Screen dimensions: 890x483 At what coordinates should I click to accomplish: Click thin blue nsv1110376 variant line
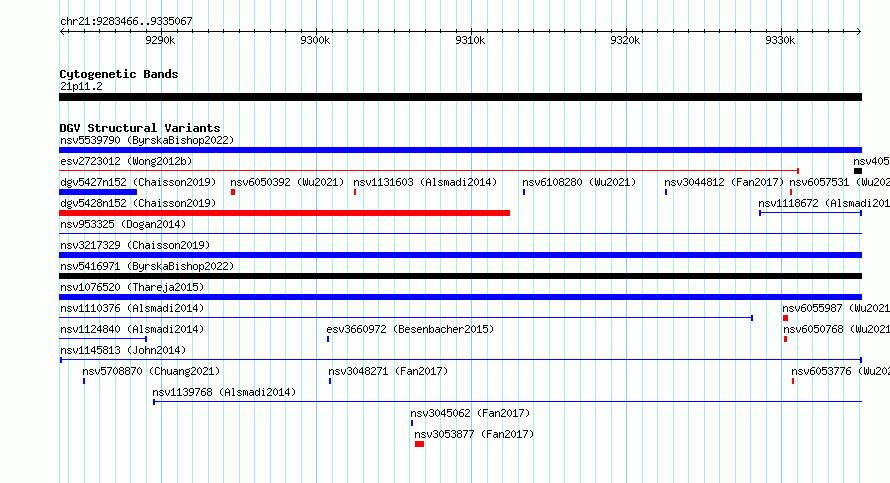pyautogui.click(x=406, y=318)
